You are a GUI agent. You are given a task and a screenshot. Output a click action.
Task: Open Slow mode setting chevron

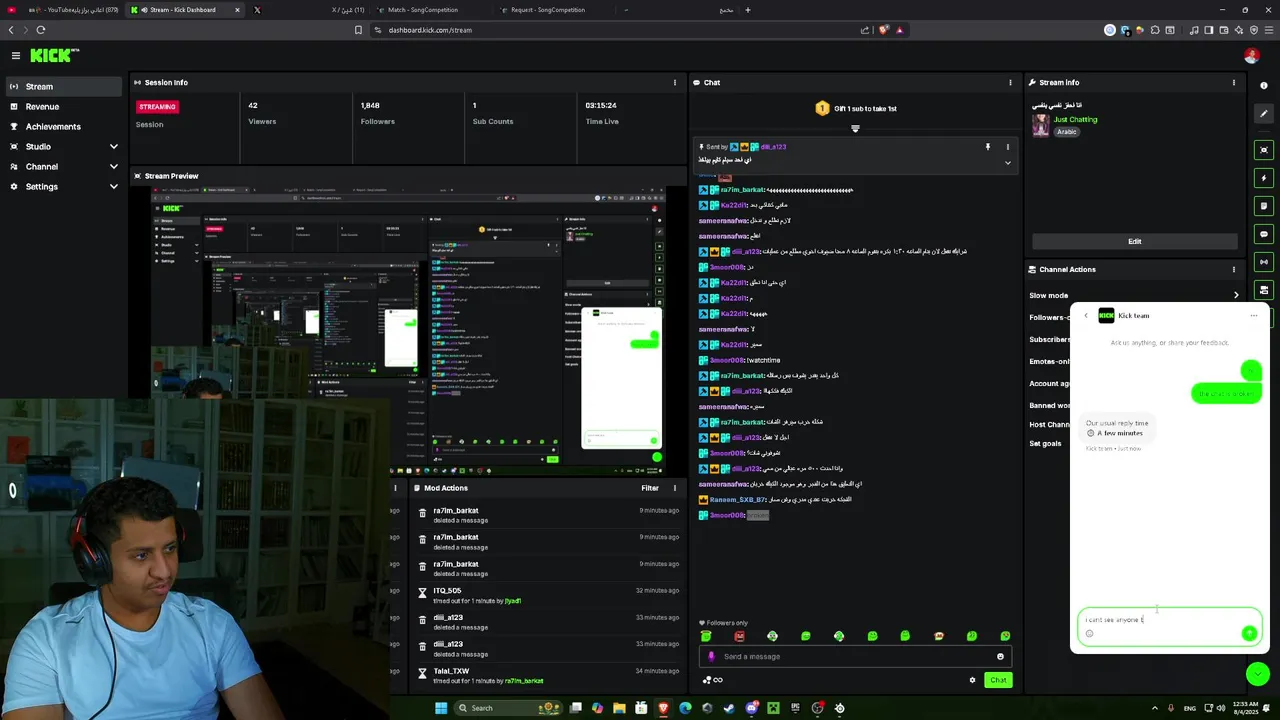pyautogui.click(x=1236, y=295)
